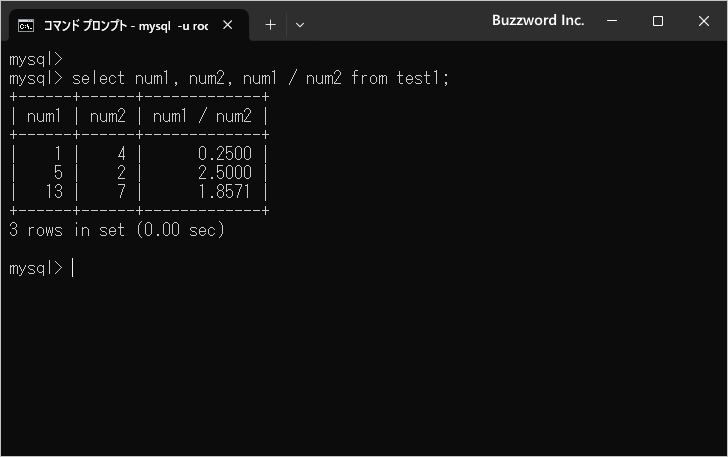Image resolution: width=728 pixels, height=457 pixels.
Task: Click the value 4 in the num2 column
Action: click(122, 154)
